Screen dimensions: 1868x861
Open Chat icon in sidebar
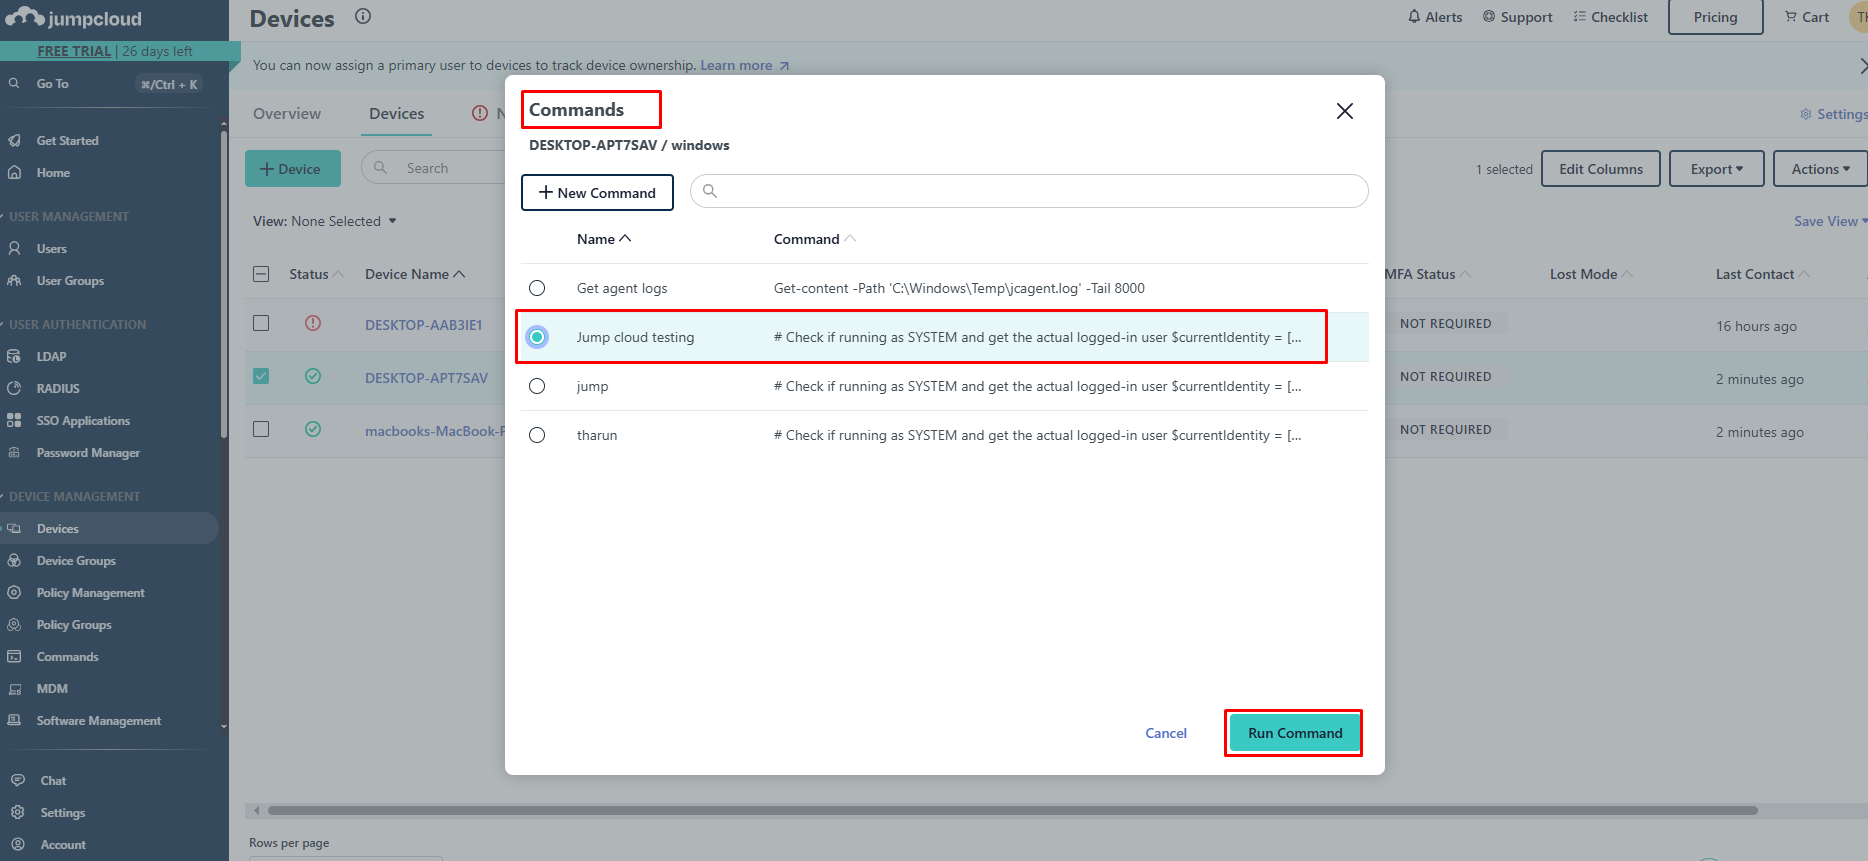(x=18, y=781)
